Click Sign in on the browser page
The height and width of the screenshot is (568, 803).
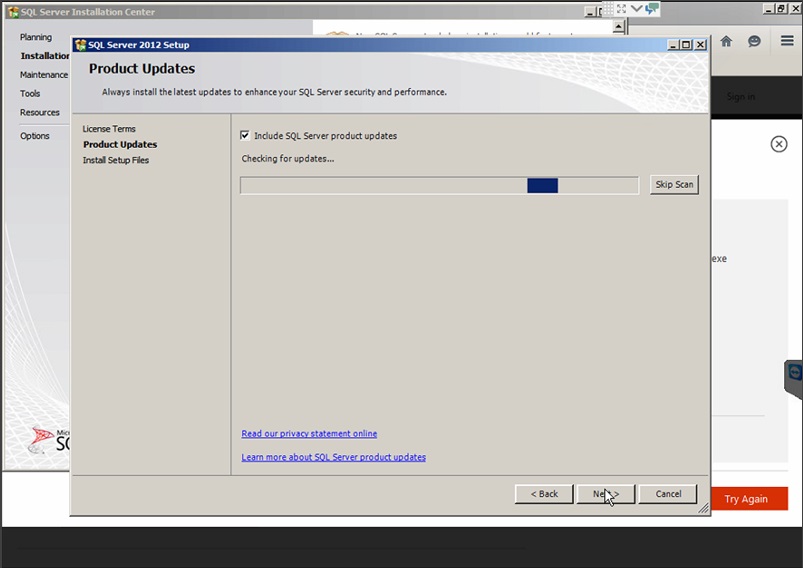[x=741, y=96]
